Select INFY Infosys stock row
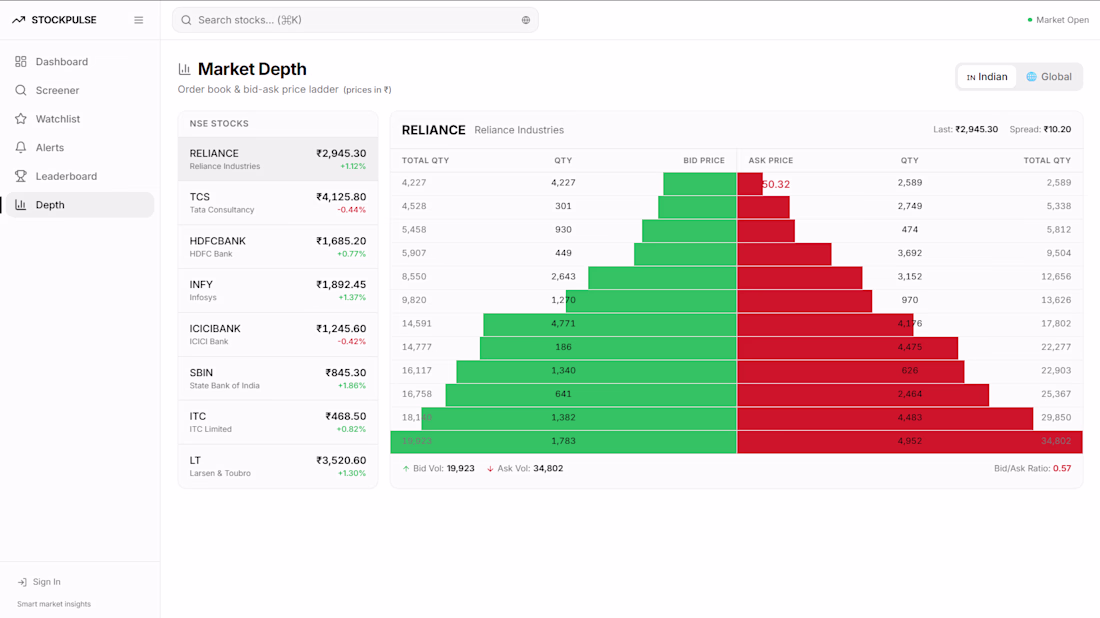Screen dimensions: 1100x618 pyautogui.click(x=278, y=290)
